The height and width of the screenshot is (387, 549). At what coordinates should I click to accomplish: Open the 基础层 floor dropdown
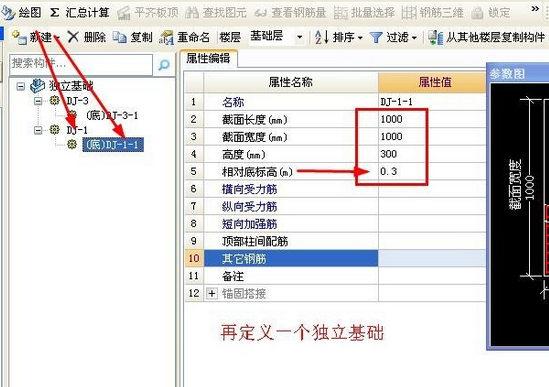300,37
